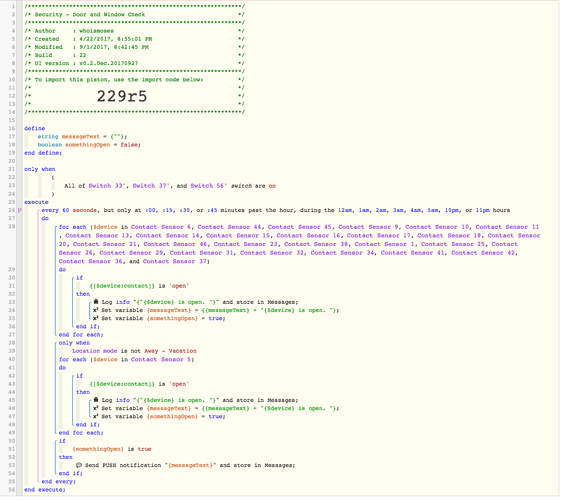Select Contact Sensor 36 in the for-each list

click(90, 262)
